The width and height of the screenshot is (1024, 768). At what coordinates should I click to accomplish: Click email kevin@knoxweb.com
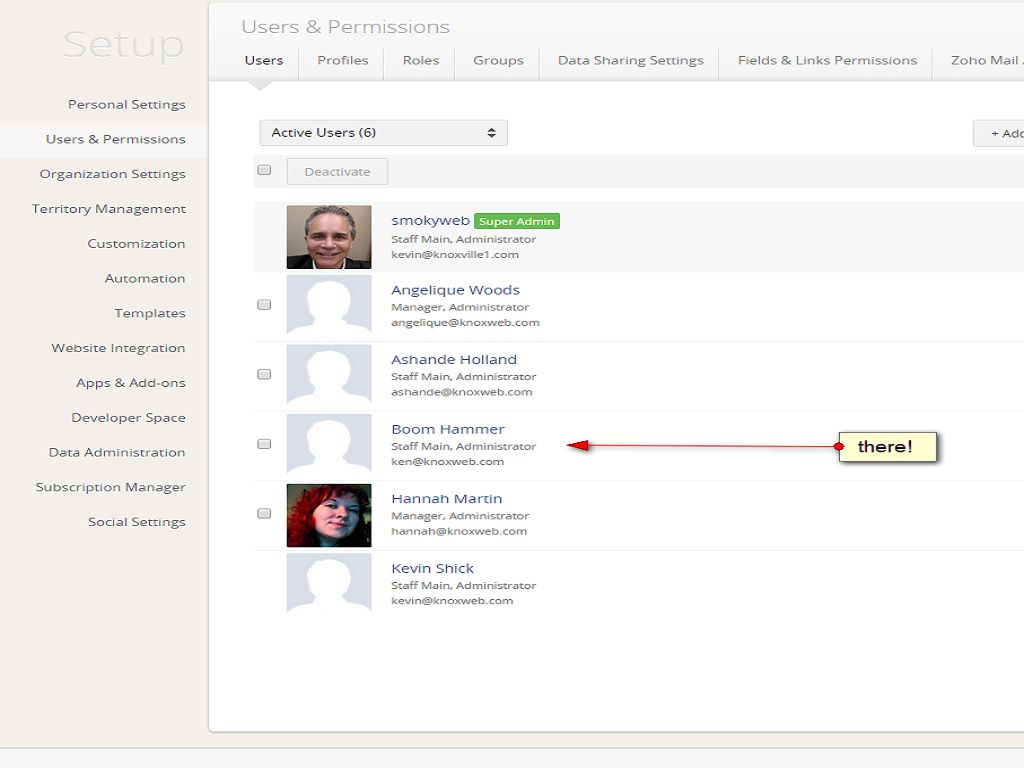[452, 601]
